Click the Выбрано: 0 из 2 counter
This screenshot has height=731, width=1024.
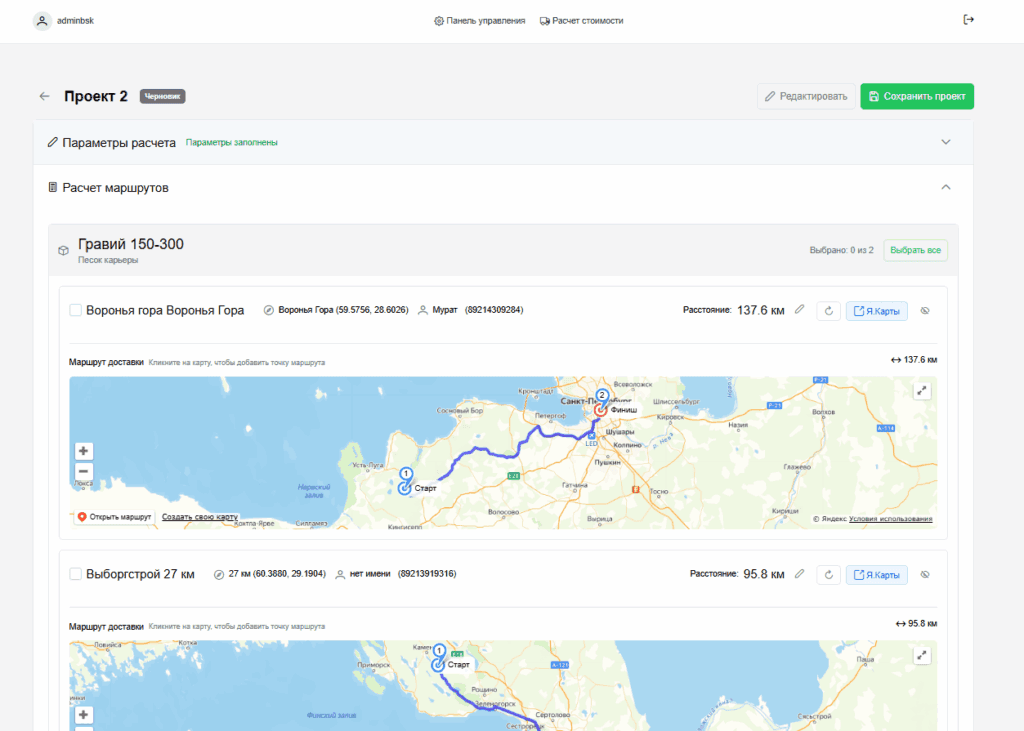click(x=841, y=250)
